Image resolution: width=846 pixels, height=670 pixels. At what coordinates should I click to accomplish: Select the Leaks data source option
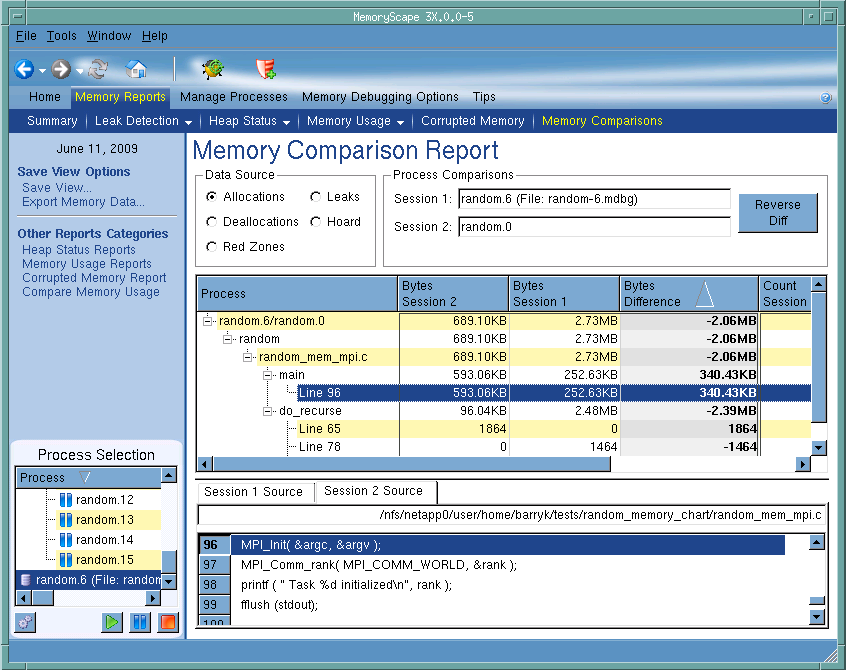(316, 197)
